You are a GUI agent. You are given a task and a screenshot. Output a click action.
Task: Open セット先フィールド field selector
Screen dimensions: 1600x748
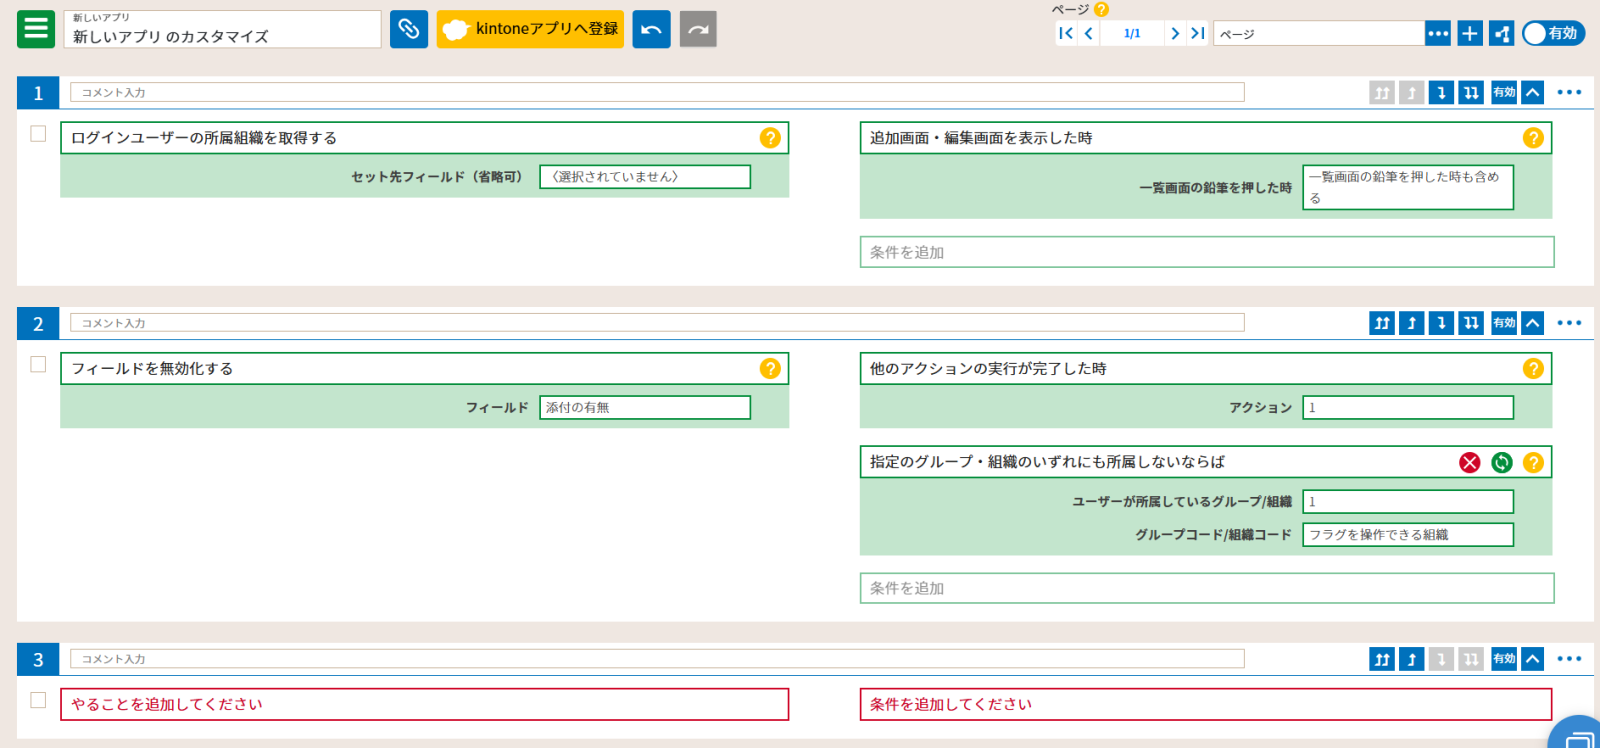click(644, 177)
